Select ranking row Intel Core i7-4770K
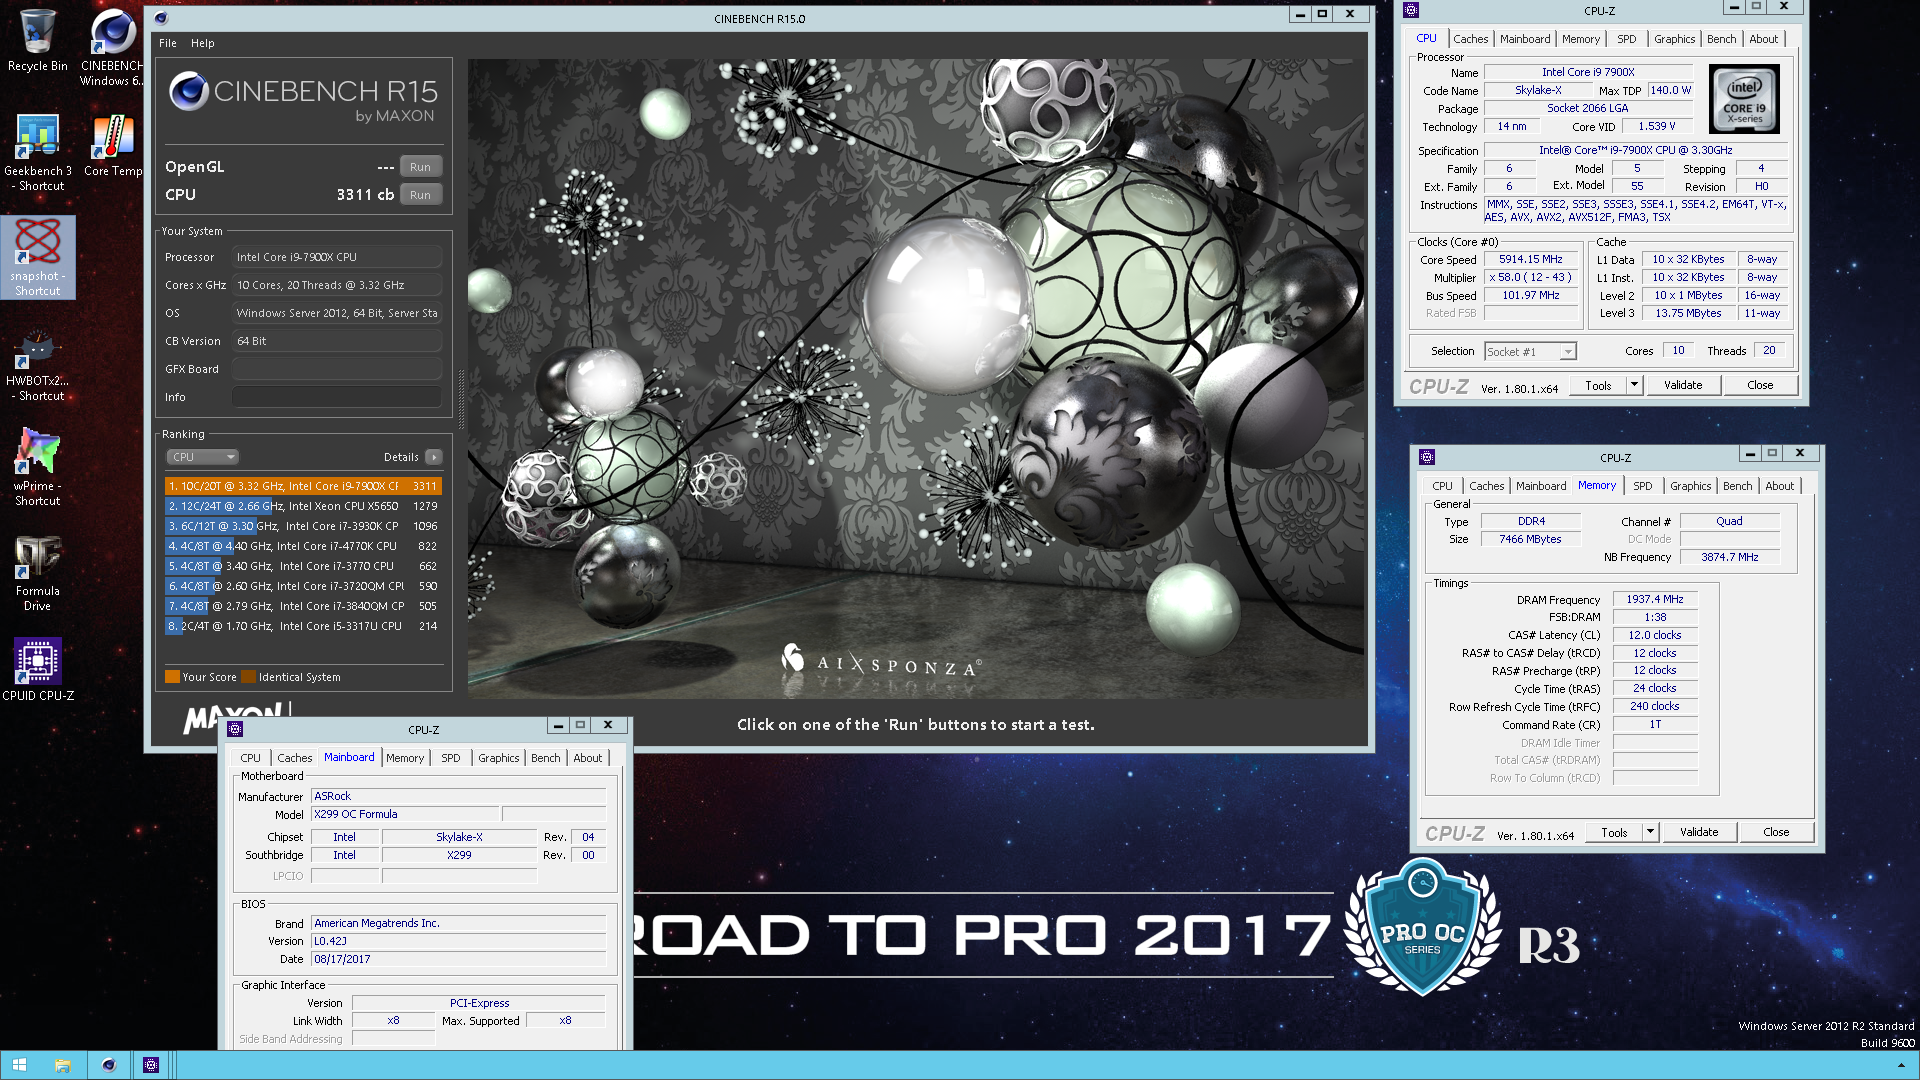This screenshot has width=1920, height=1080. [303, 546]
